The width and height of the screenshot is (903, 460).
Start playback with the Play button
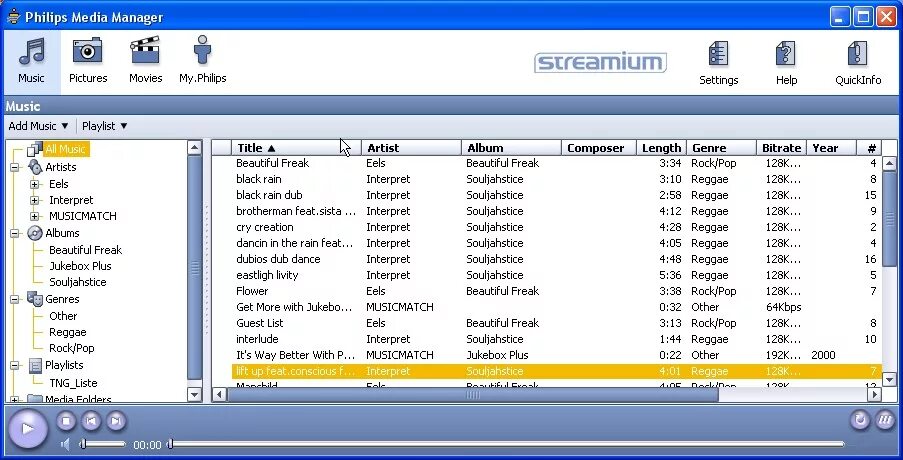pyautogui.click(x=27, y=428)
